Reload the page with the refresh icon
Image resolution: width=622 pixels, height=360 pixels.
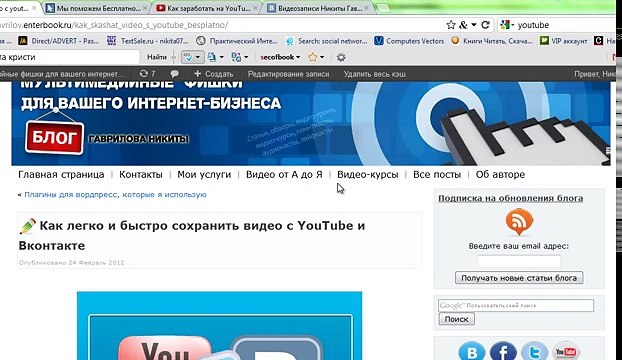(x=485, y=25)
